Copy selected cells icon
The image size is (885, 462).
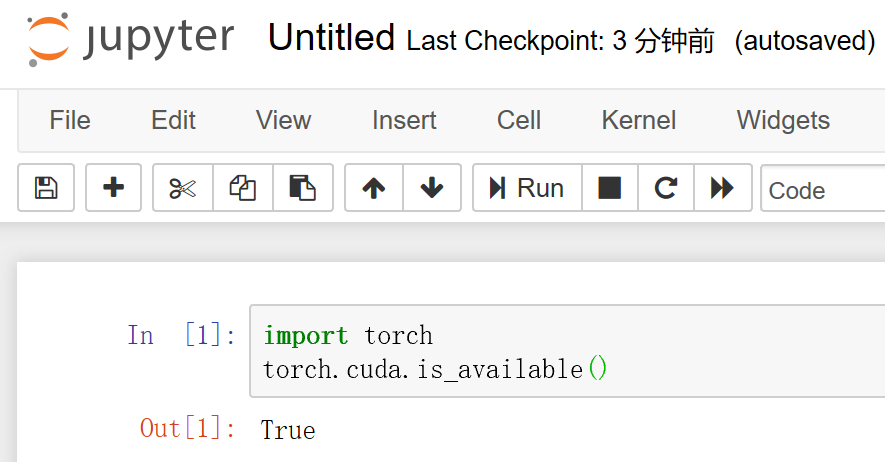coord(243,188)
